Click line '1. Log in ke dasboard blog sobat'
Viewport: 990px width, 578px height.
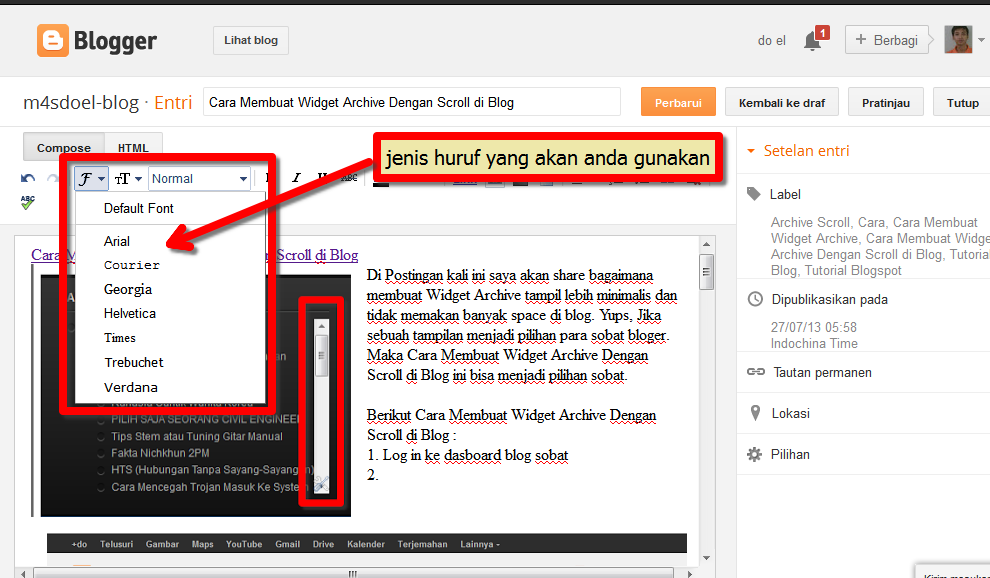468,455
